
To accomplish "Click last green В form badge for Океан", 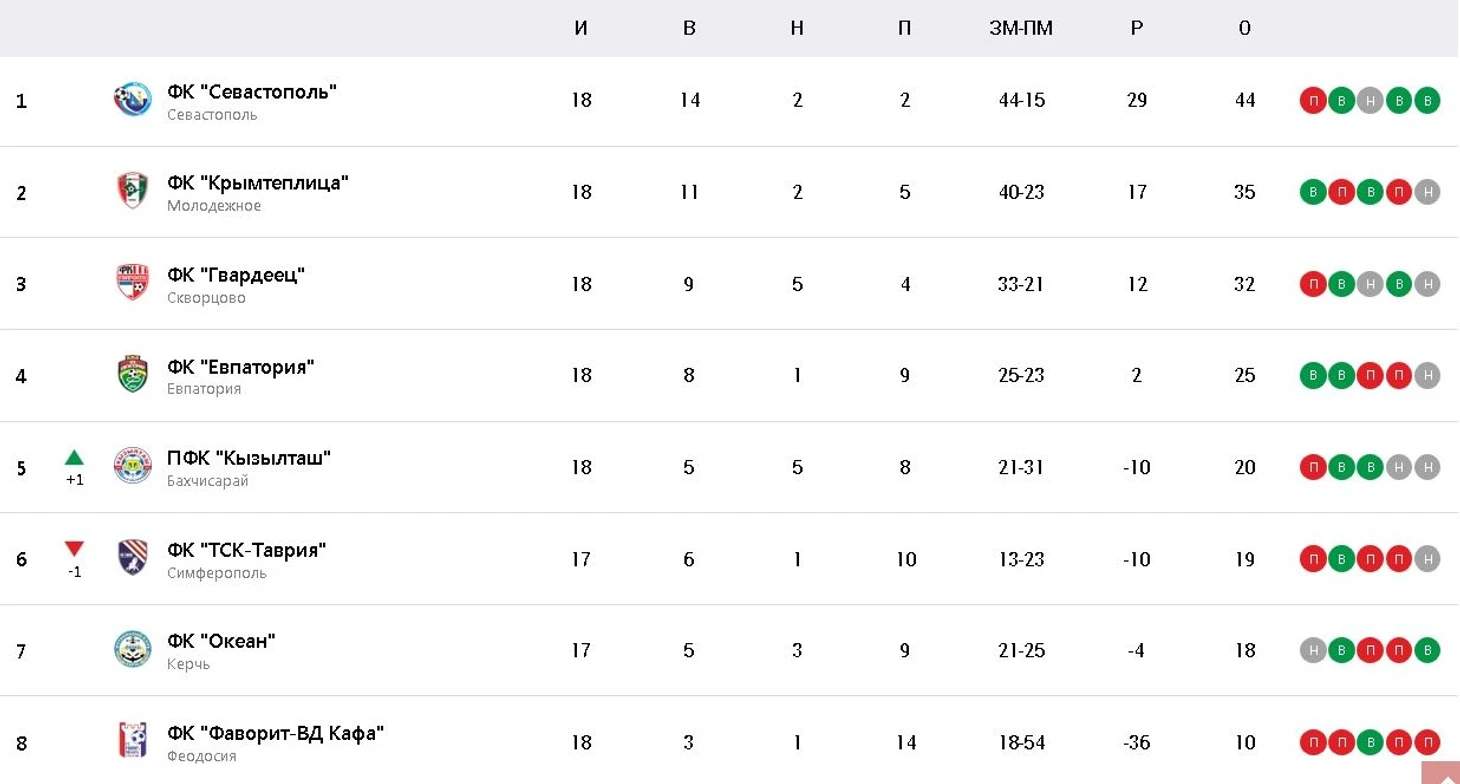I will pos(1428,650).
